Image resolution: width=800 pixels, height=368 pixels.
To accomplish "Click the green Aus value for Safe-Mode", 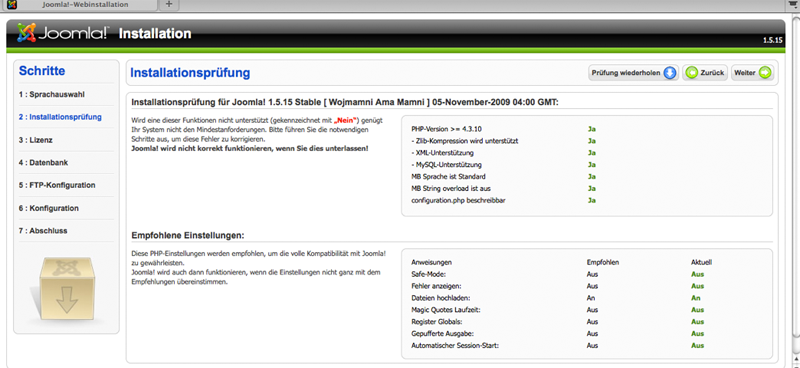I will 697,274.
